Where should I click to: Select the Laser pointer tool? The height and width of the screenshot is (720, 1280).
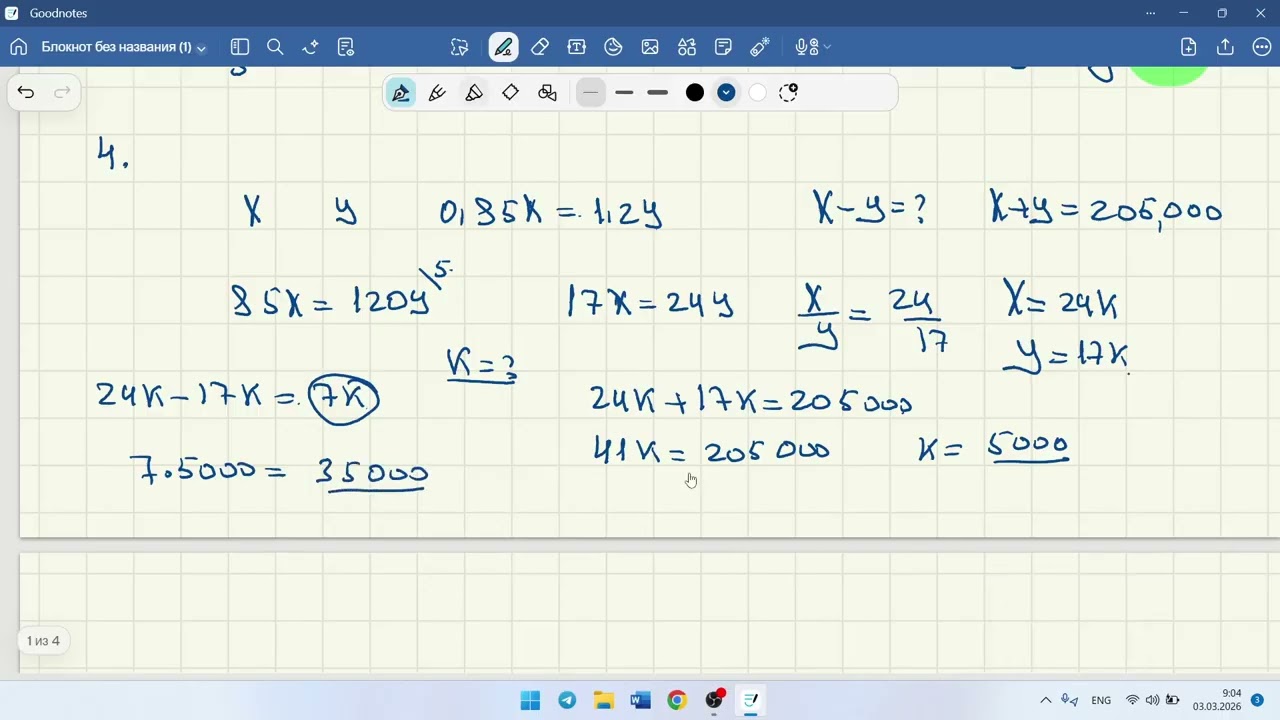tap(760, 47)
